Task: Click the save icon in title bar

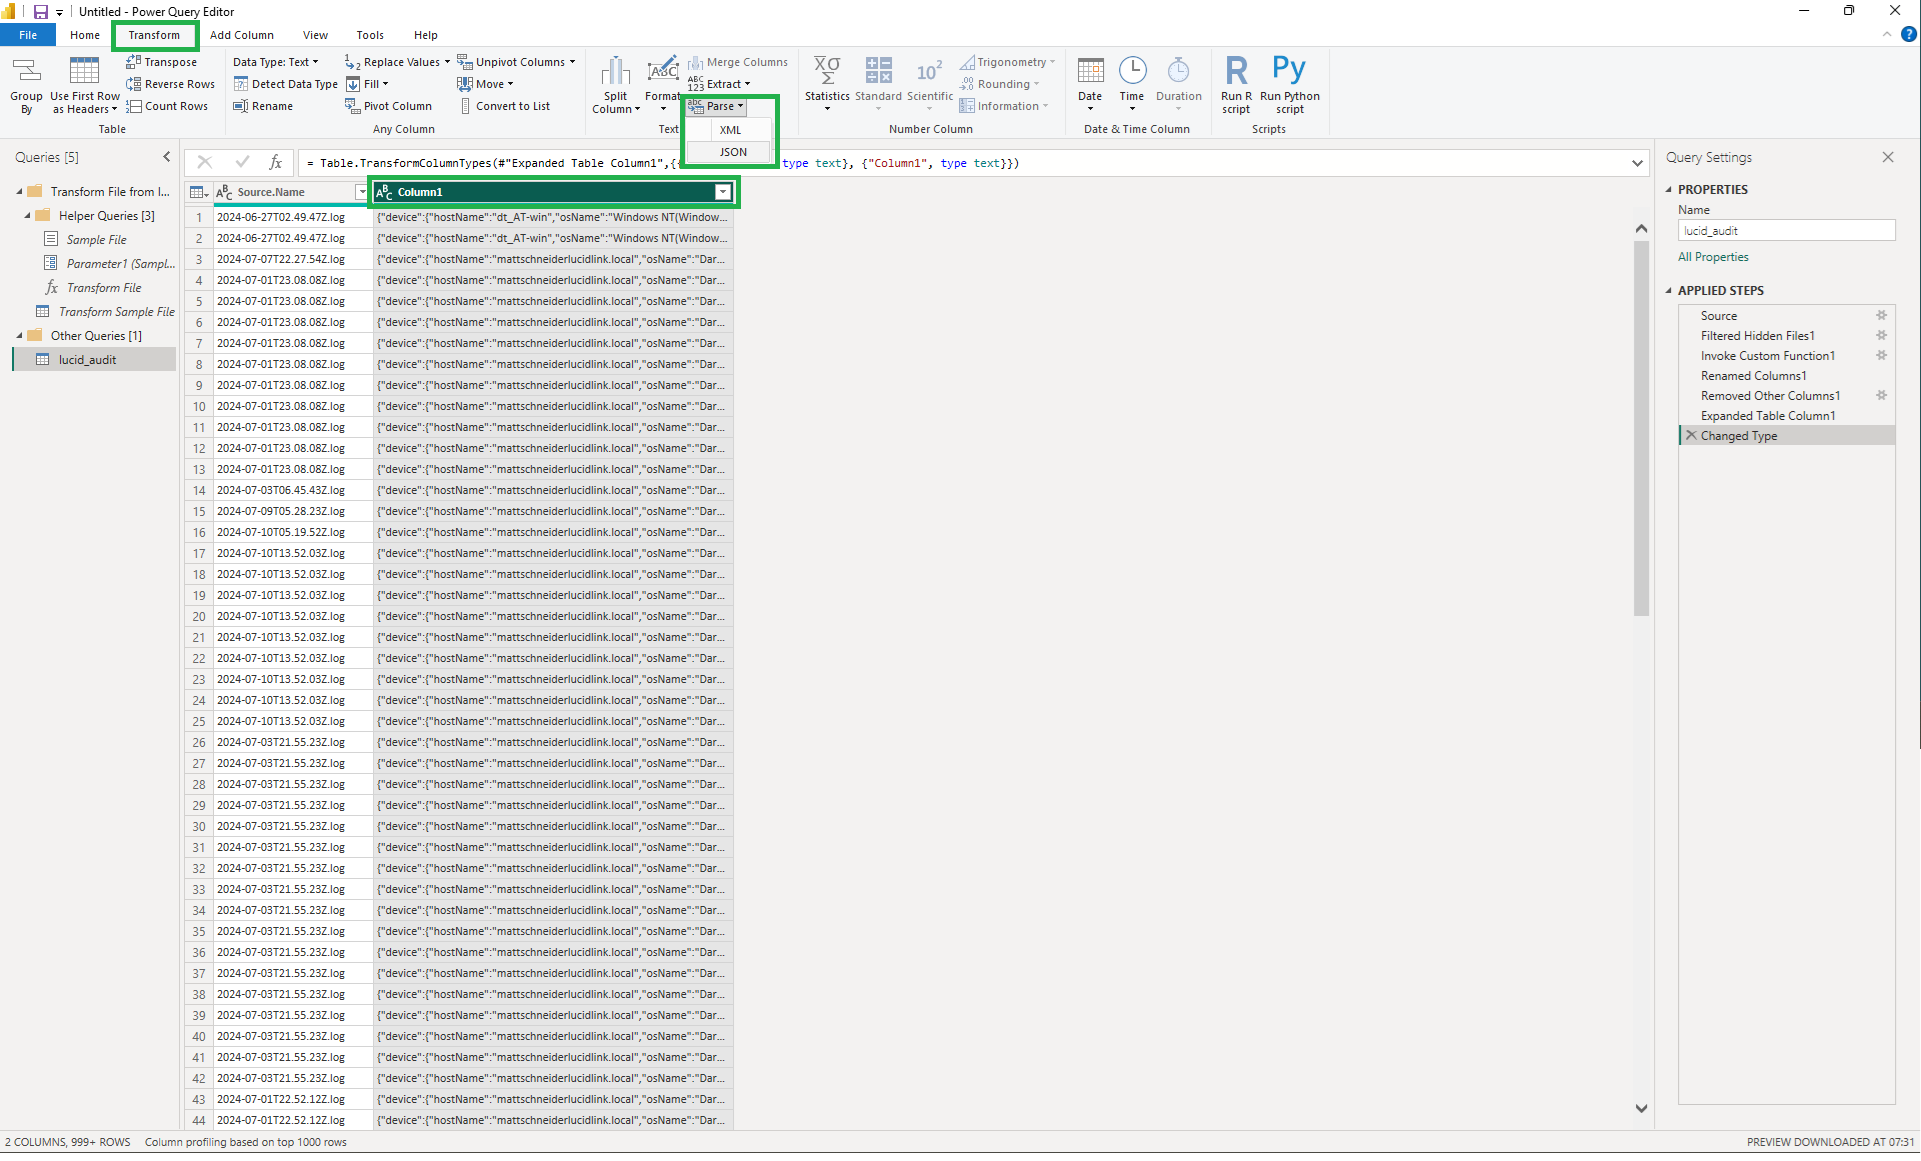Action: point(41,12)
